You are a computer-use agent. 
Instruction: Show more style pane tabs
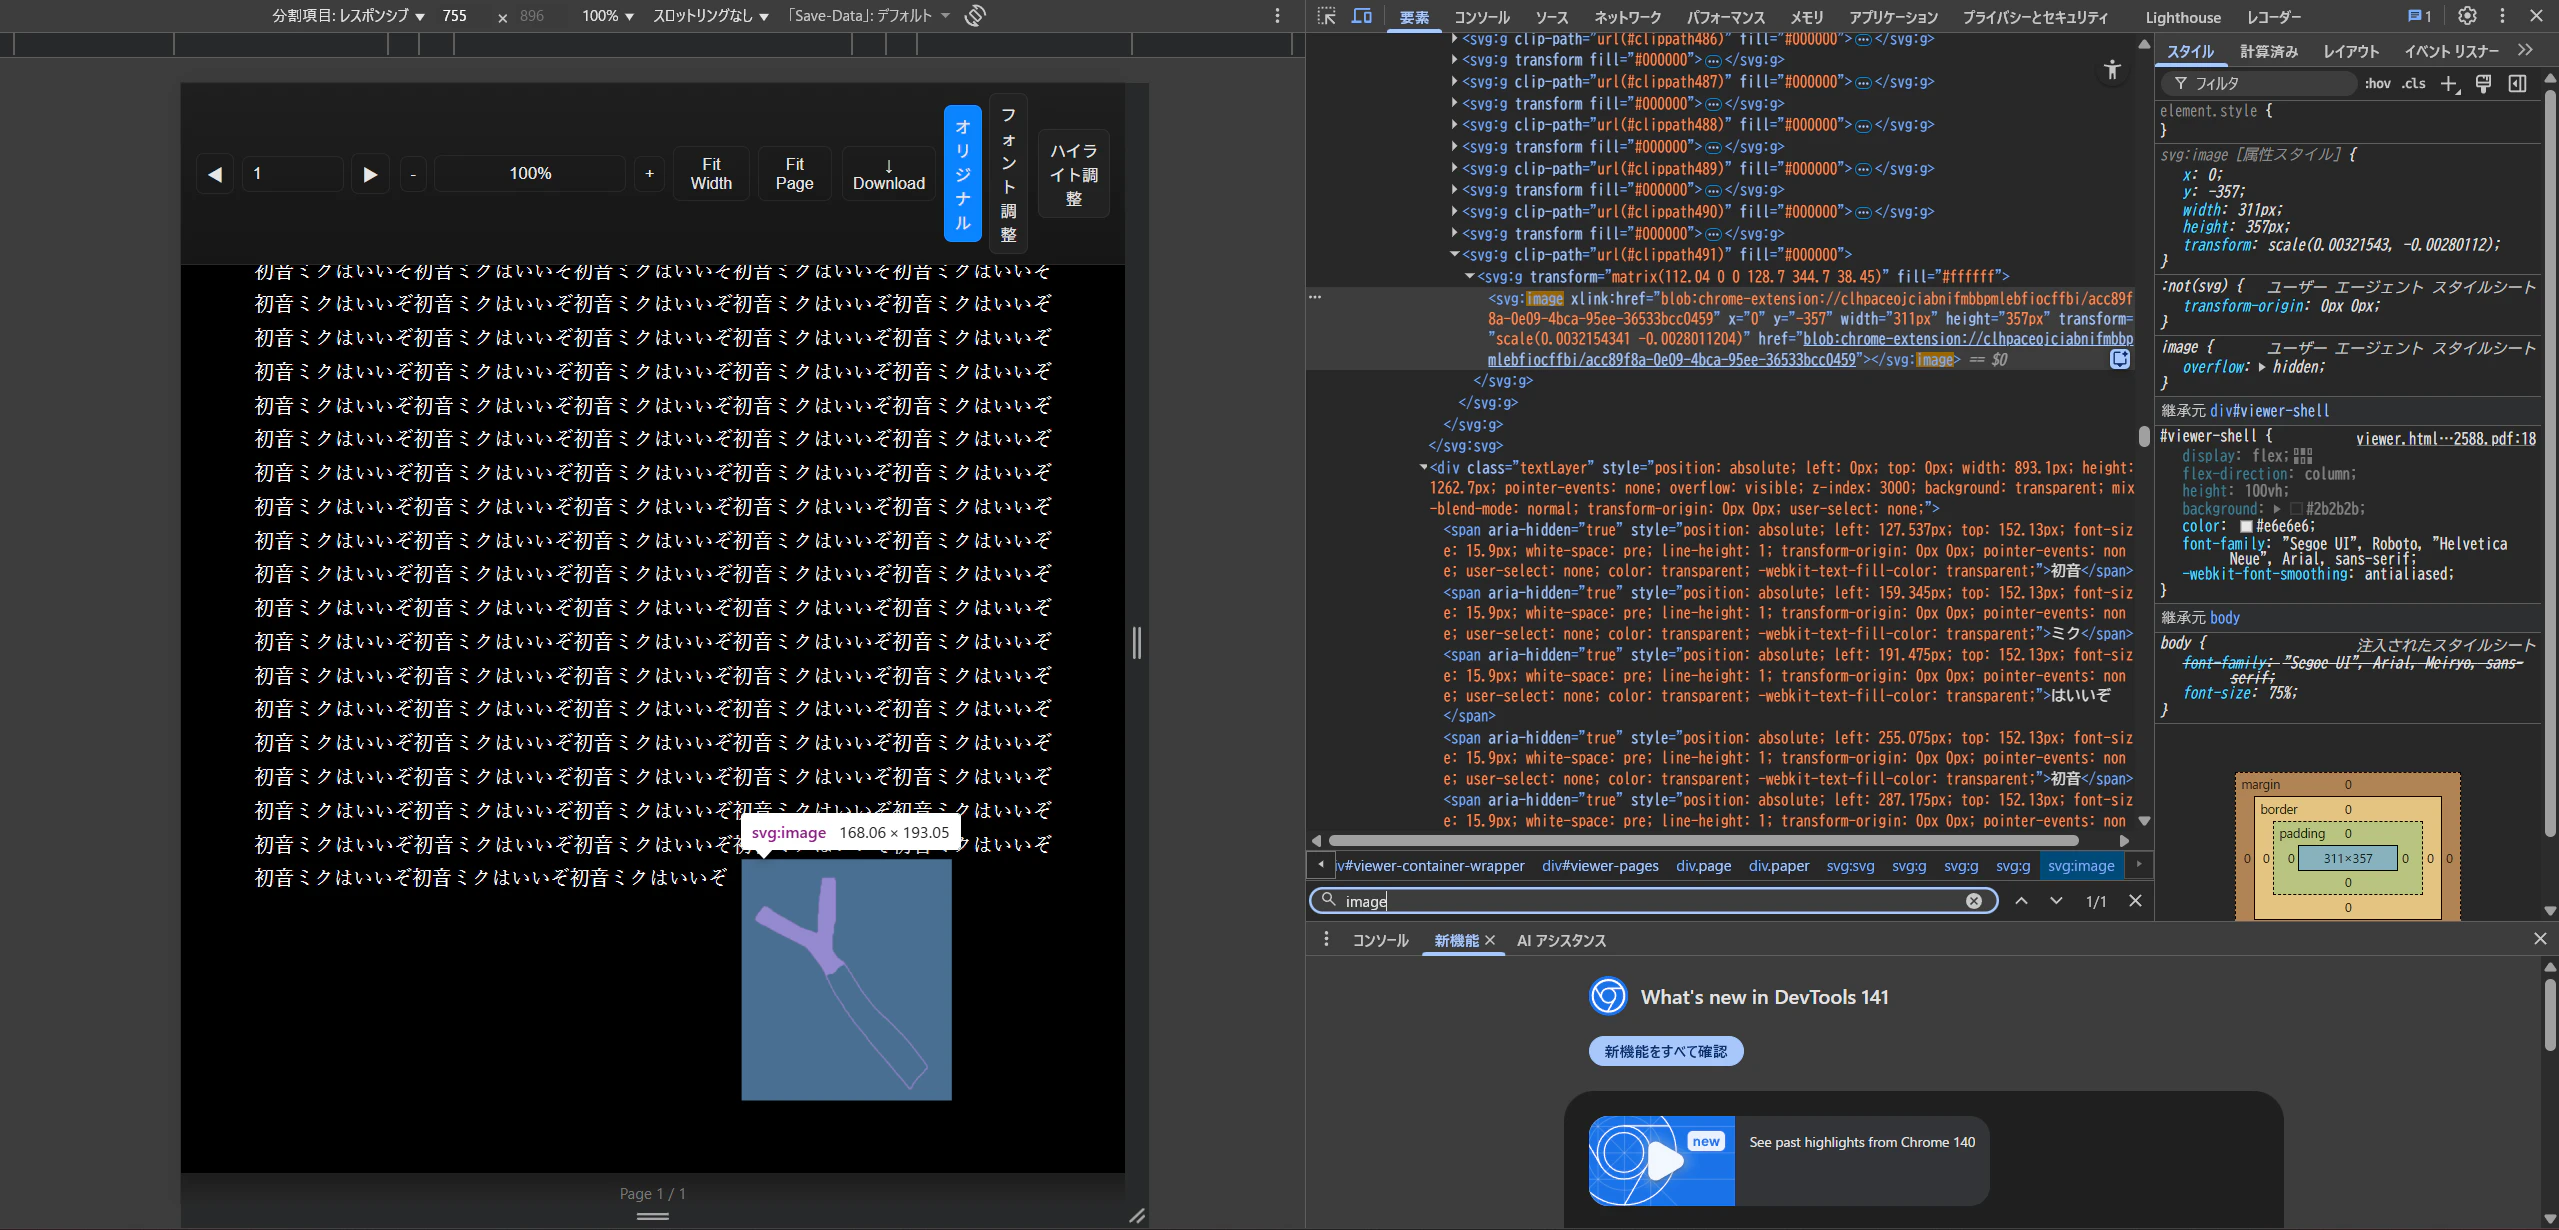pyautogui.click(x=2526, y=50)
